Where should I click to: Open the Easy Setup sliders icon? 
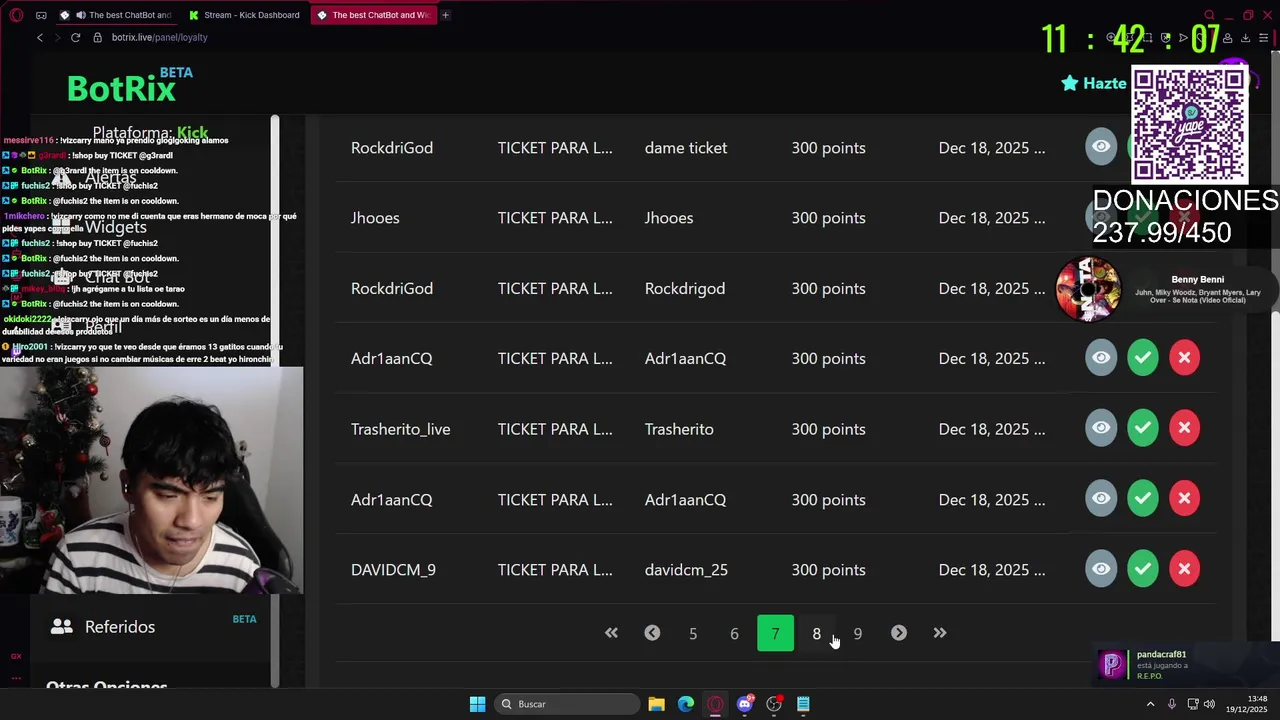1263,38
